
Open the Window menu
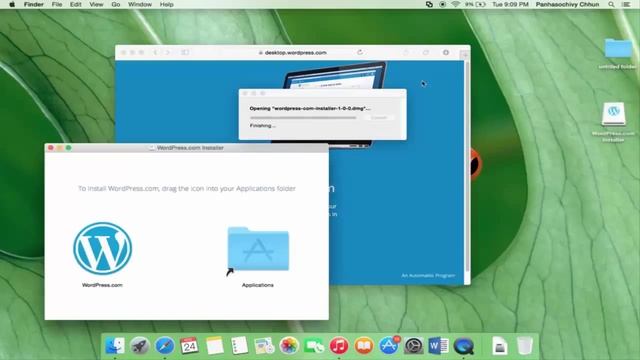click(140, 4)
